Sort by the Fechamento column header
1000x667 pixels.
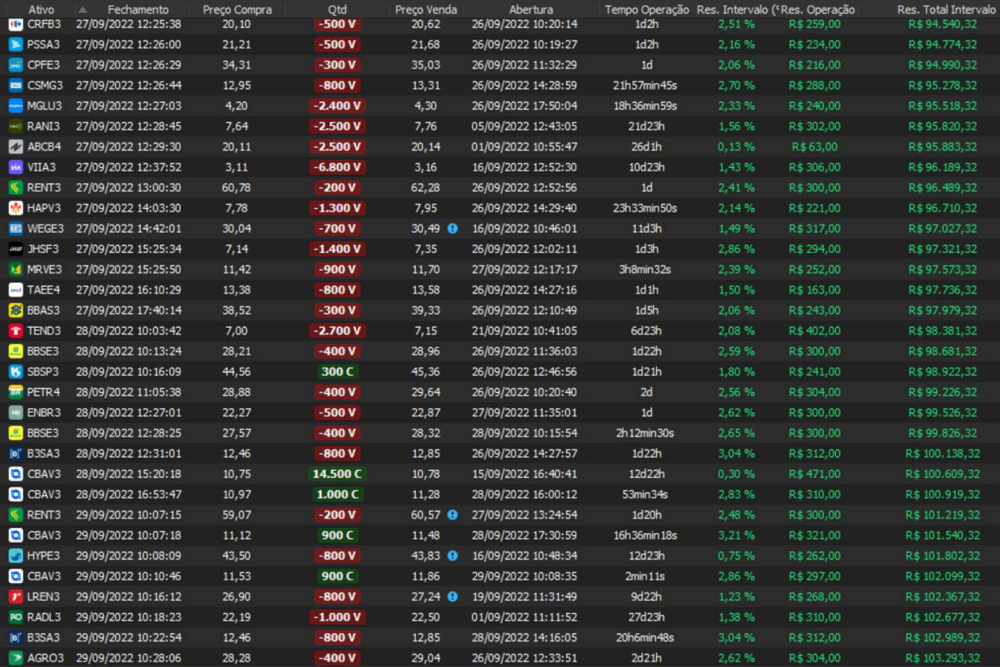pyautogui.click(x=138, y=9)
